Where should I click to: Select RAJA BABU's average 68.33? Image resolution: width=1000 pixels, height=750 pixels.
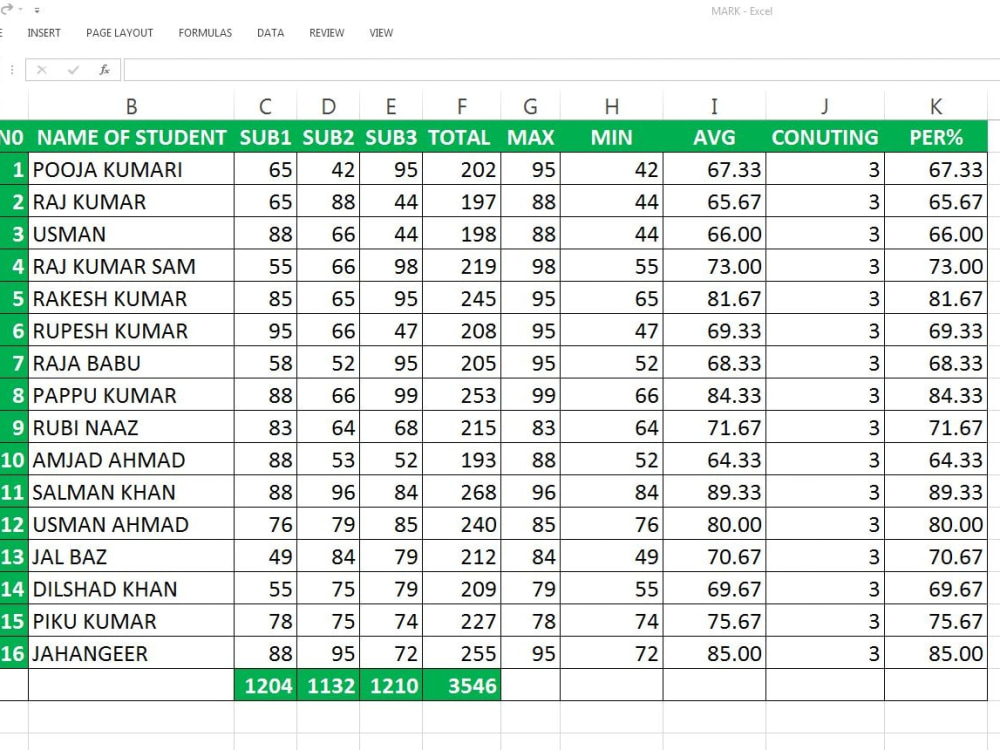click(714, 363)
